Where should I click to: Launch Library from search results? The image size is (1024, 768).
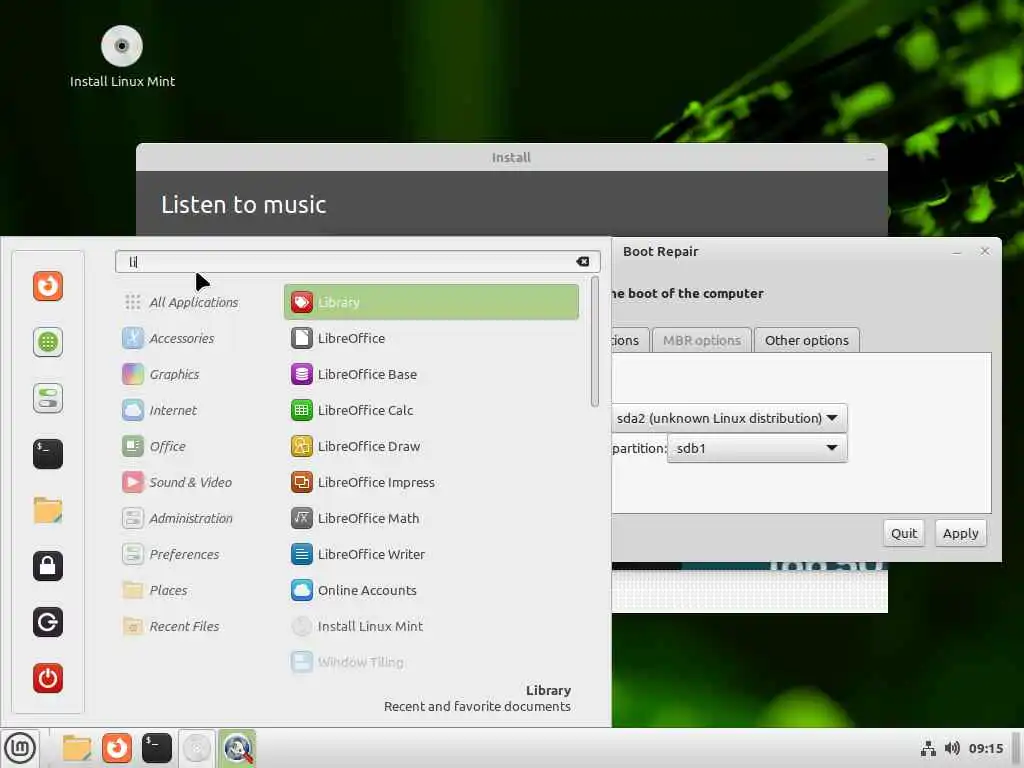(x=431, y=302)
